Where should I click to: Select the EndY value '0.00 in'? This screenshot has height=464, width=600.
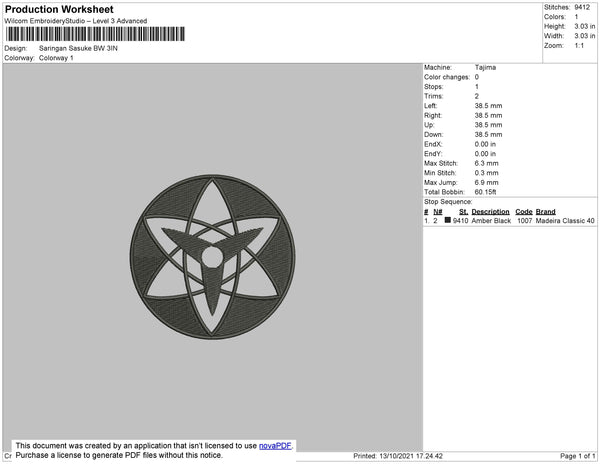click(x=485, y=153)
